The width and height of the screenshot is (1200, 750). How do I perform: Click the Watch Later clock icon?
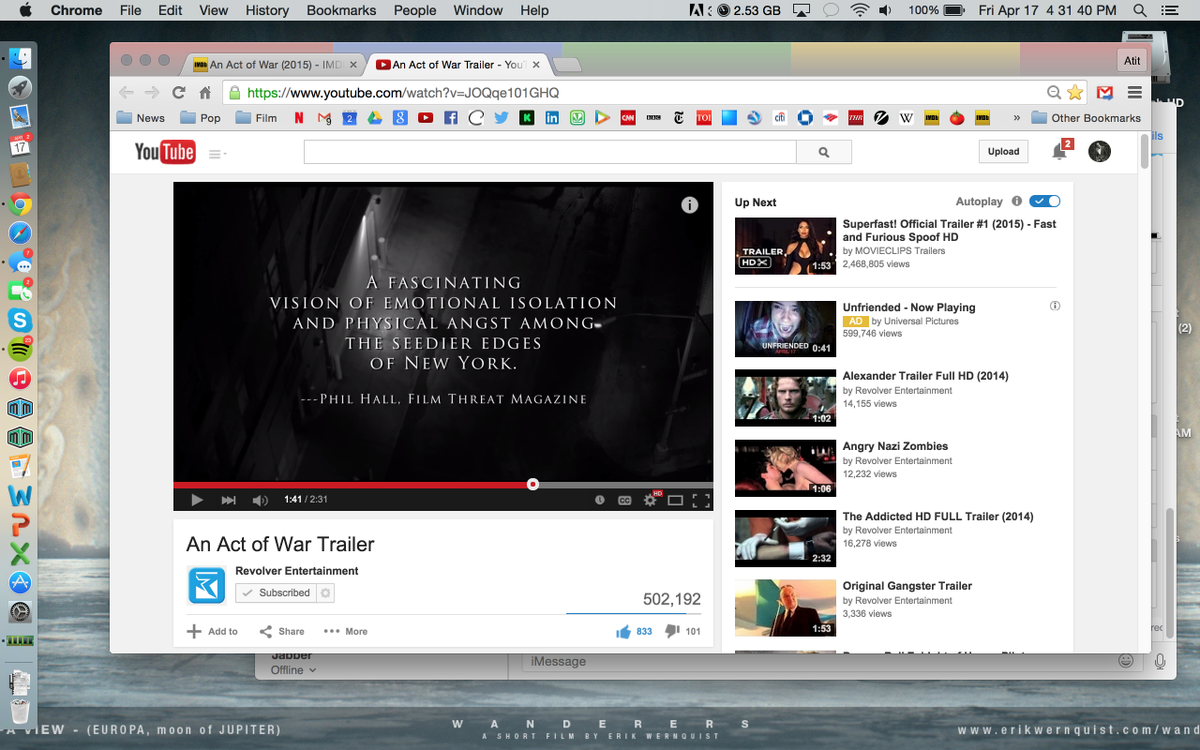600,500
